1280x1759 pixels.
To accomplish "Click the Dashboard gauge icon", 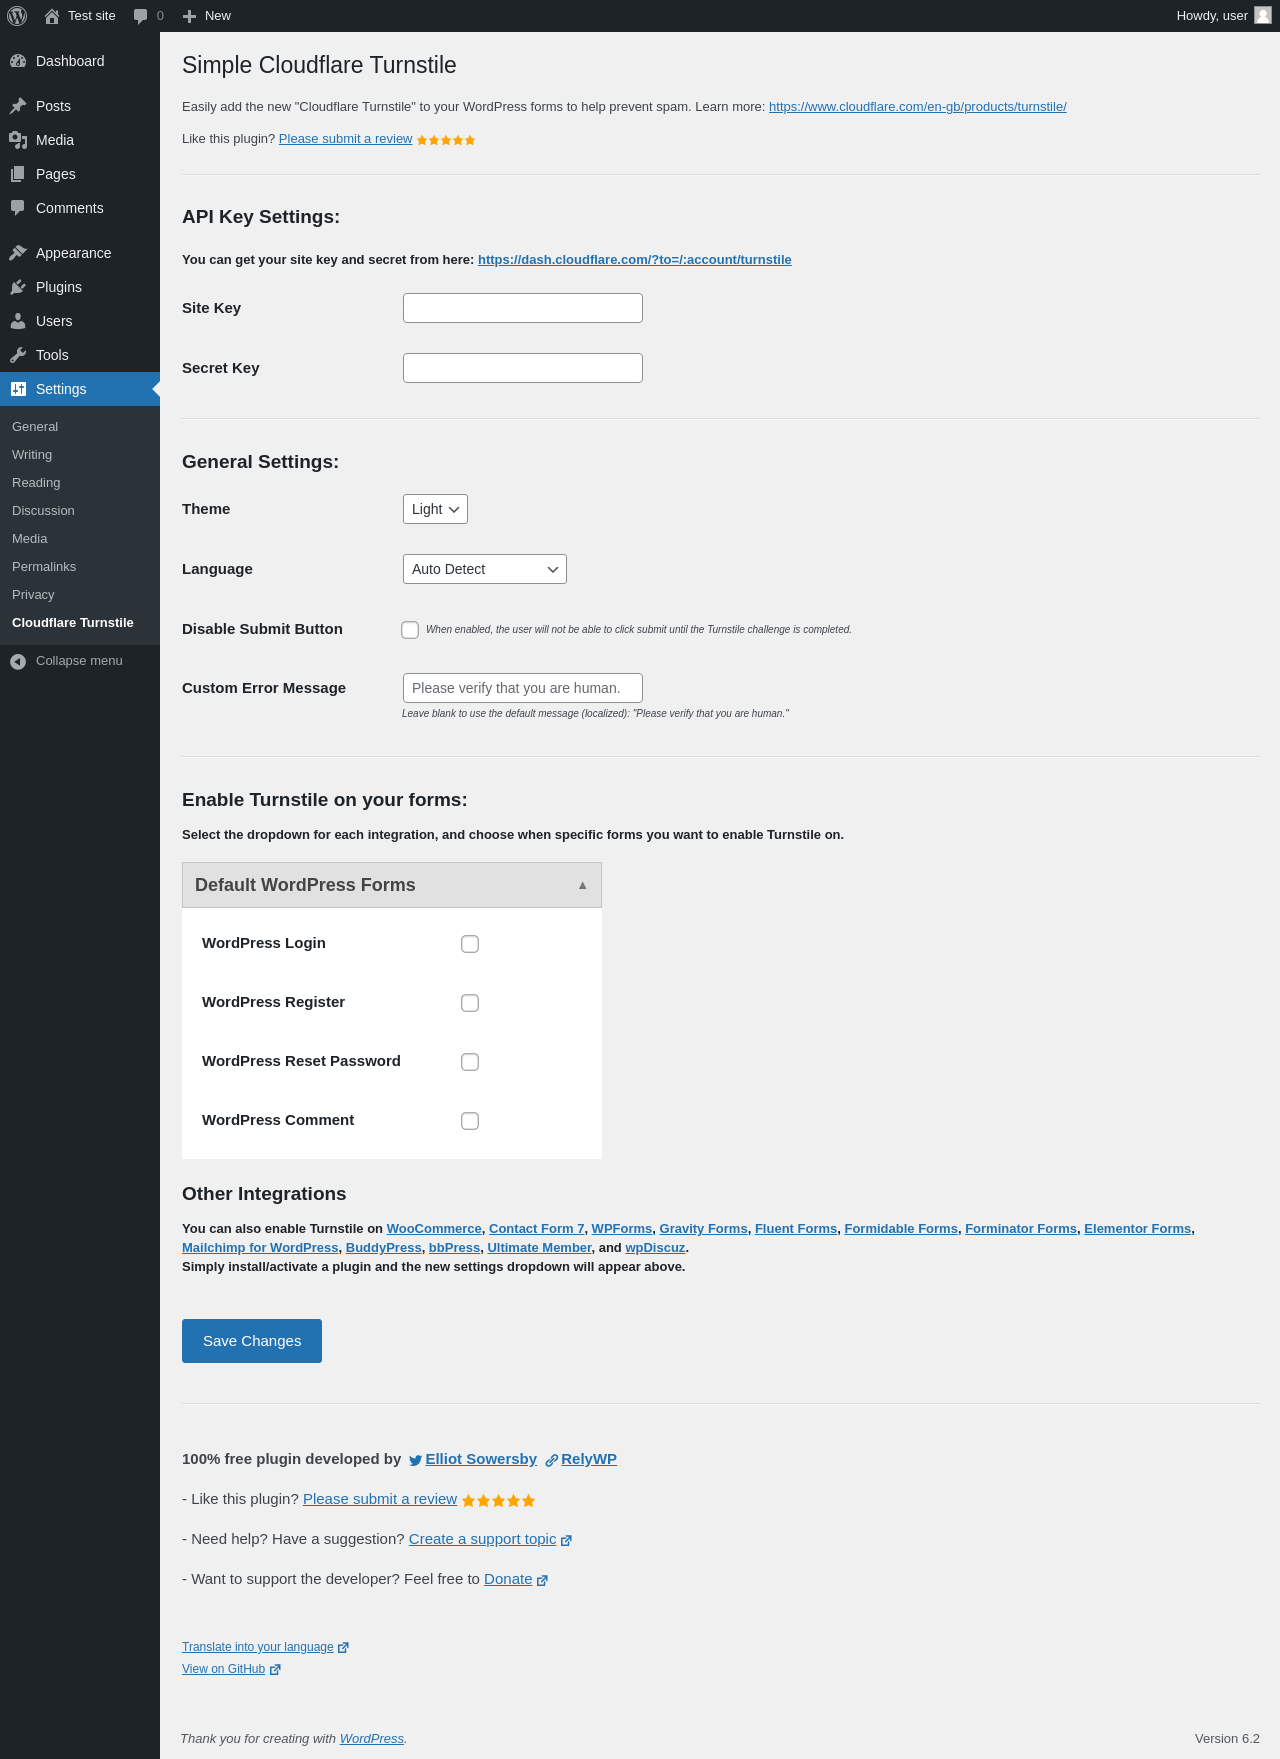I will click(18, 61).
